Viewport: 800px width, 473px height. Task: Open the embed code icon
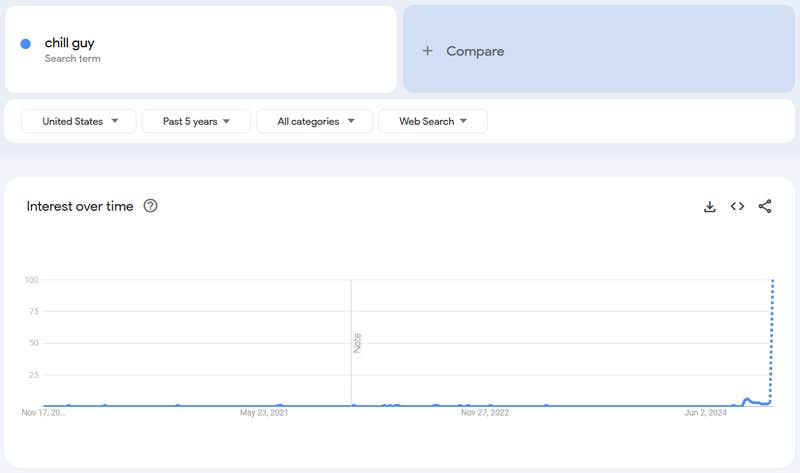pos(737,206)
